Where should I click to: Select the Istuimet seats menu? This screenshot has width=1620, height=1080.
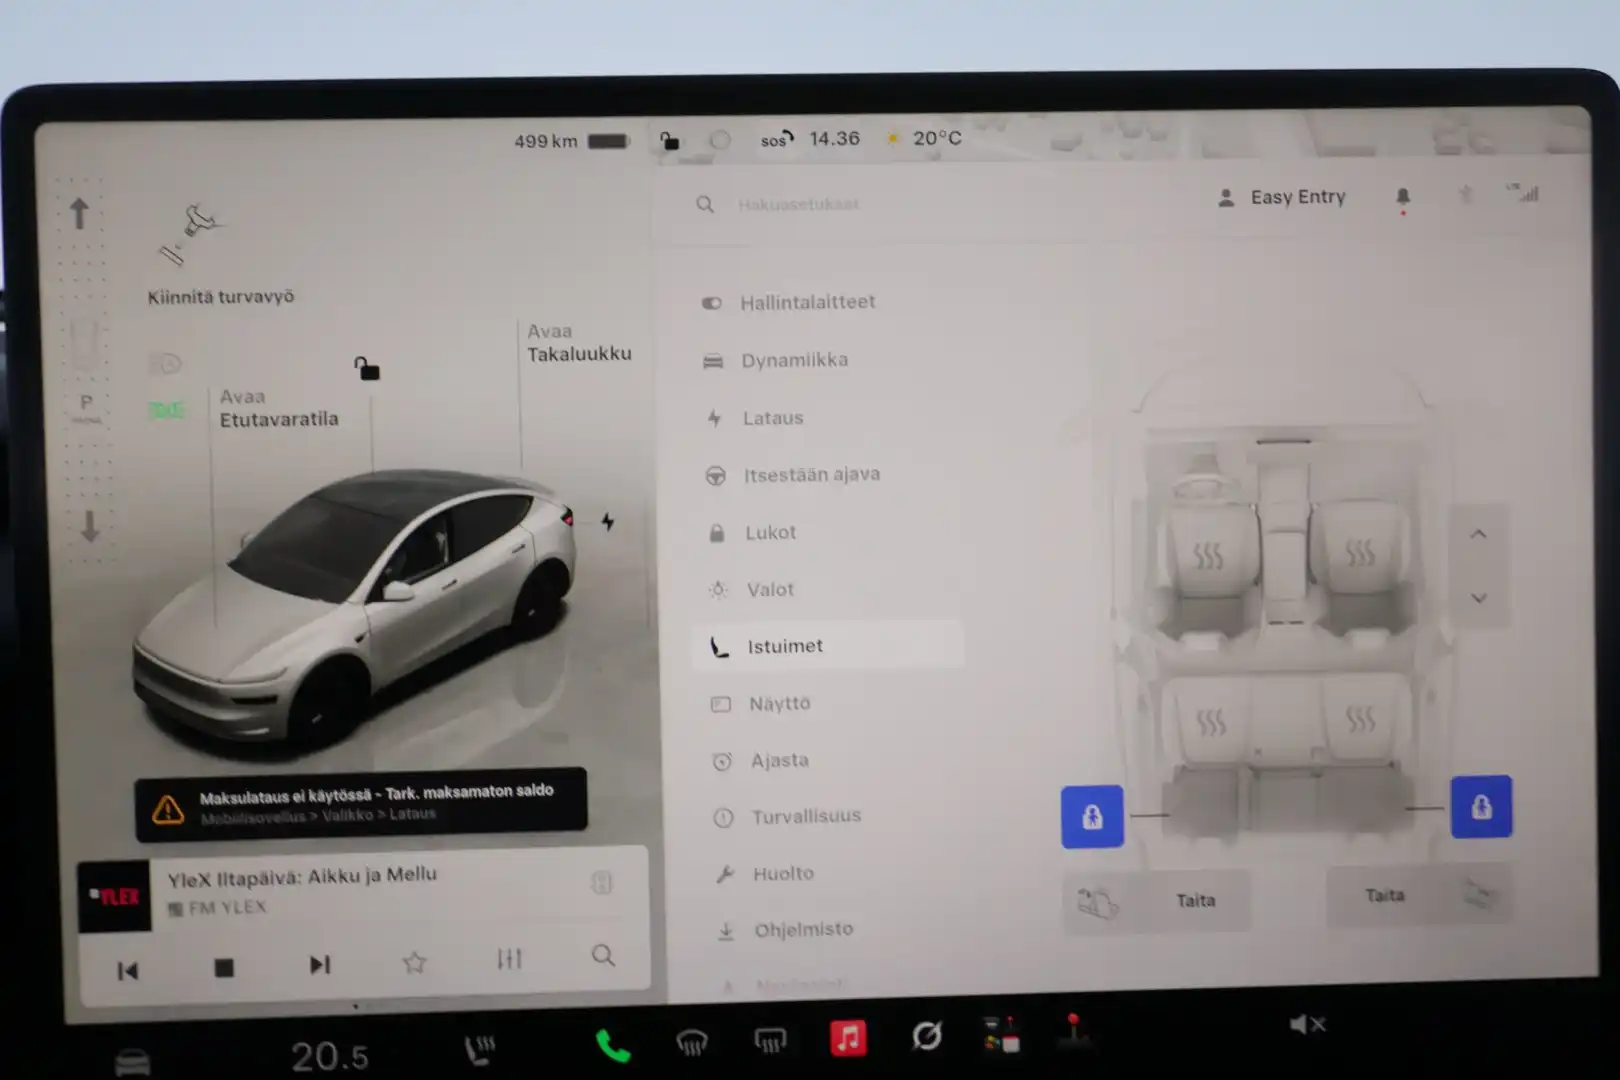[828, 646]
